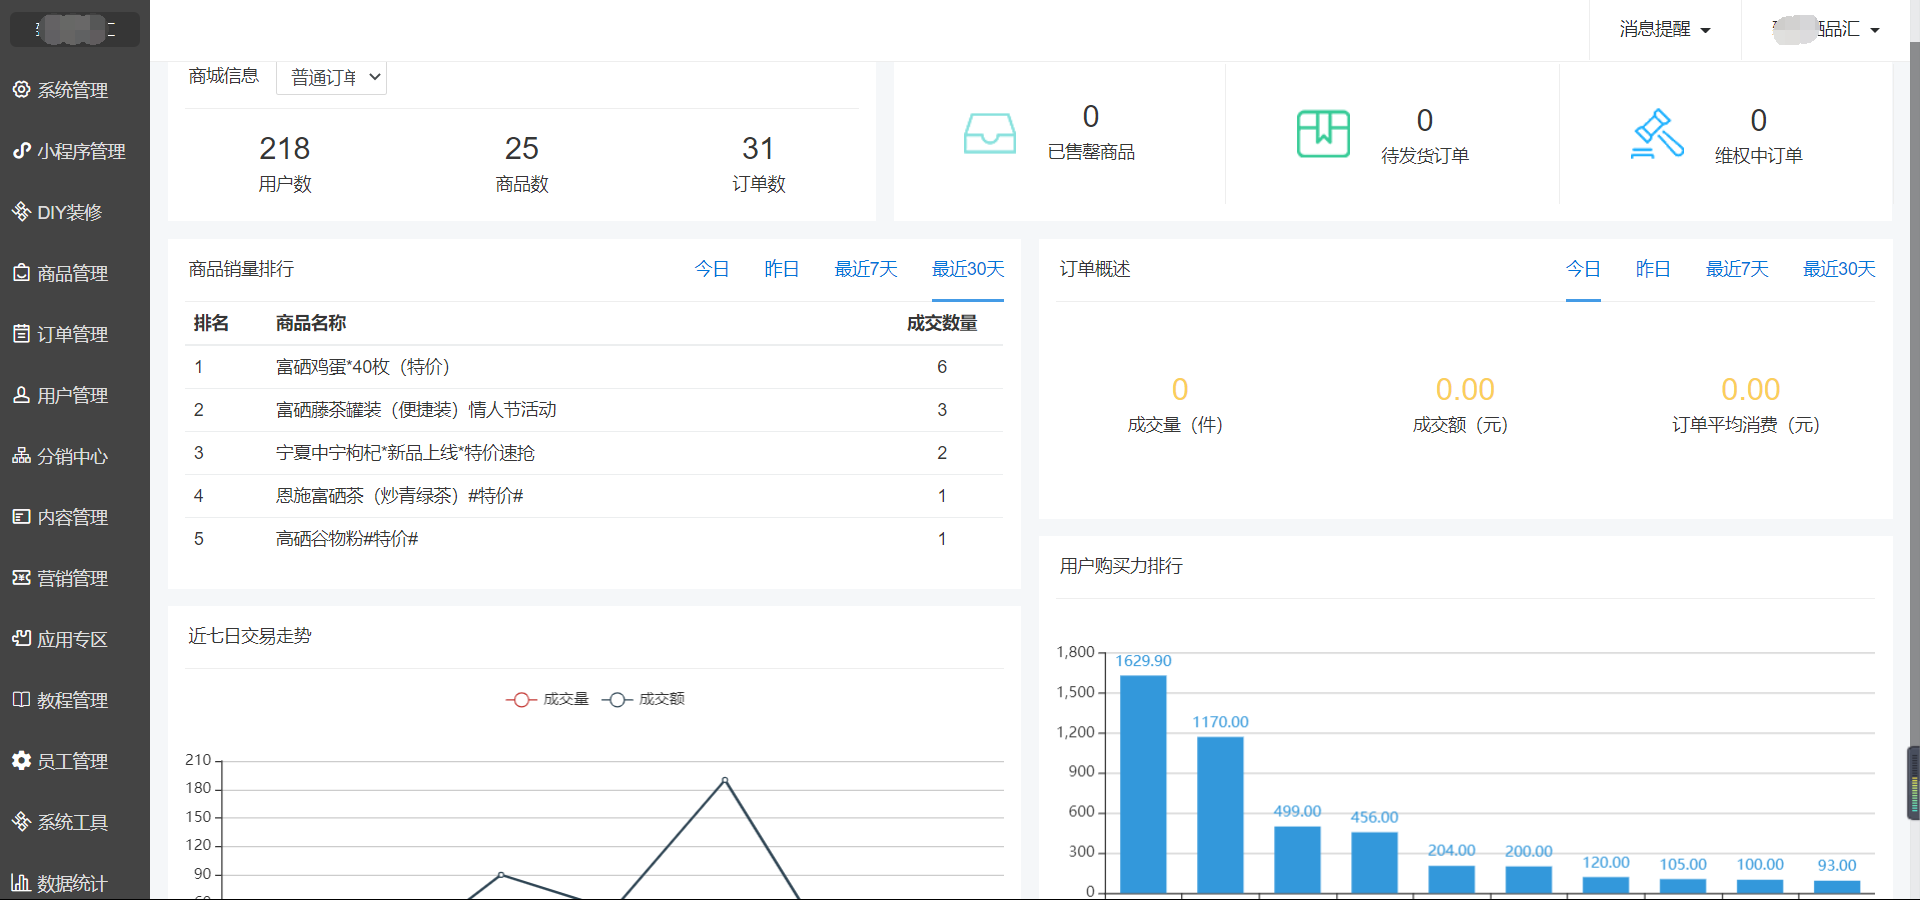Screen dimensions: 1920x900
Task: Click the 31 订单数 statistic
Action: tap(759, 163)
